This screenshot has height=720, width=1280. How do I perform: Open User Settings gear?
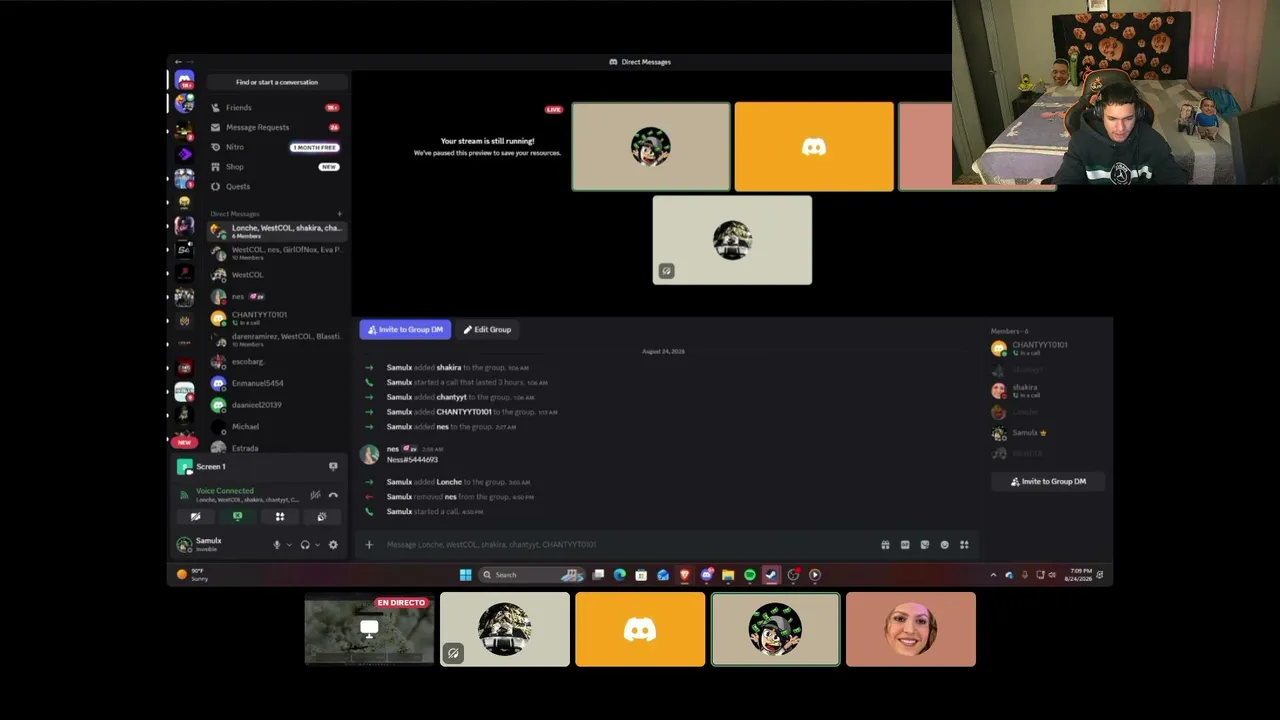(333, 545)
